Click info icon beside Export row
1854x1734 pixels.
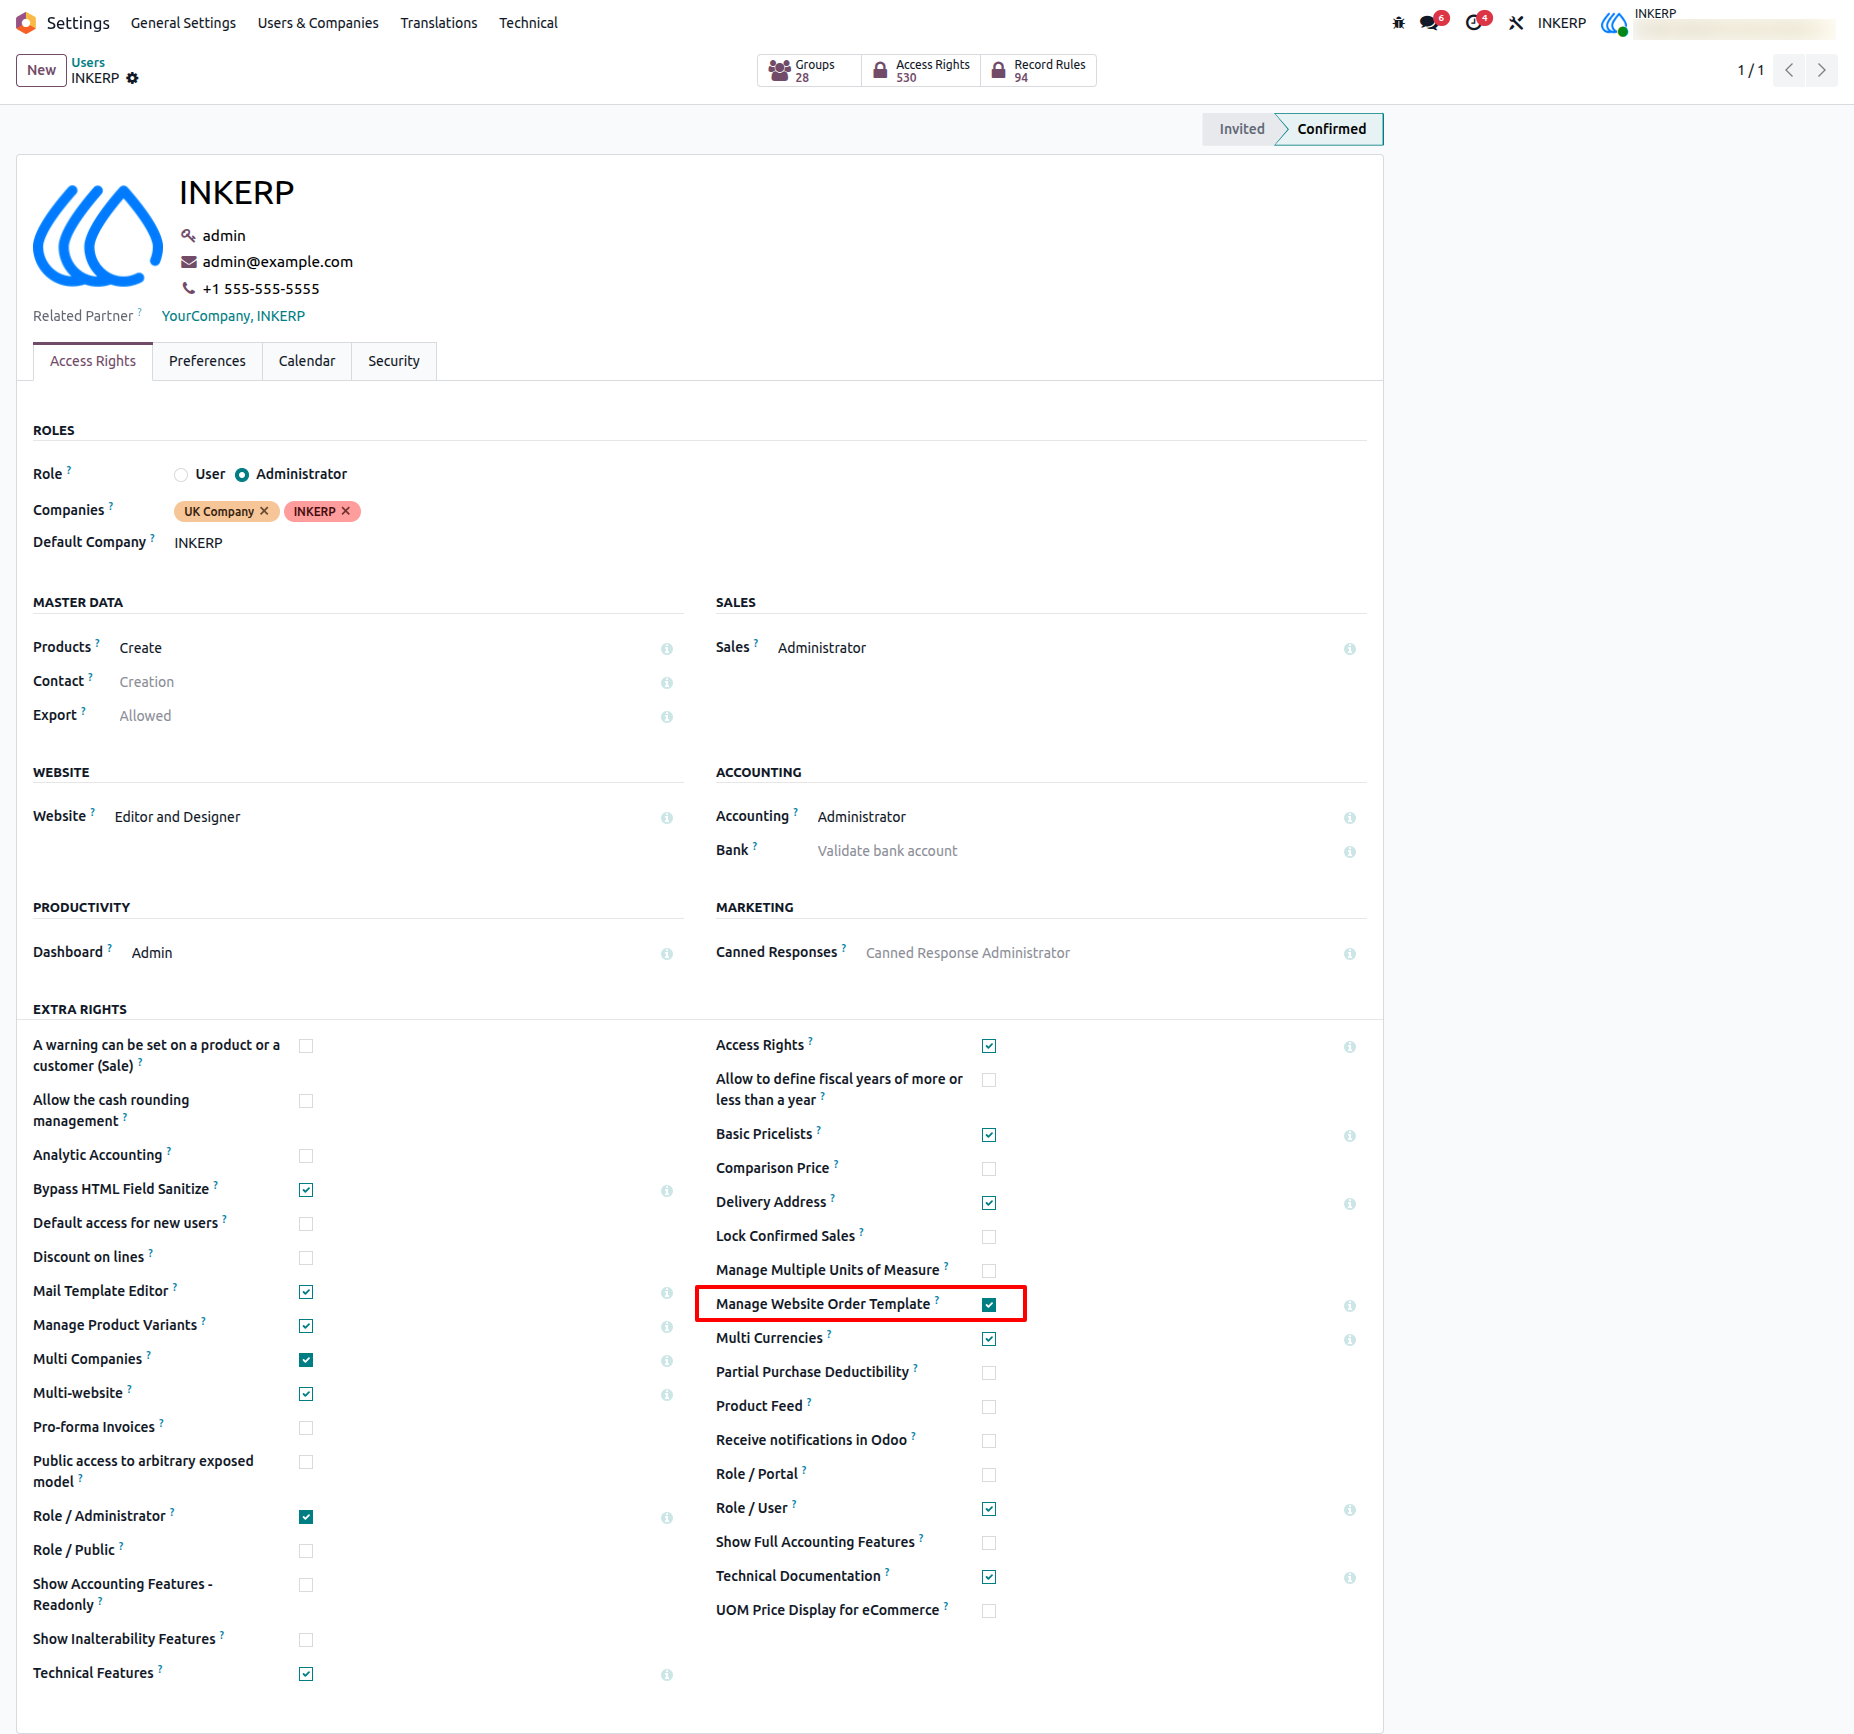[667, 717]
